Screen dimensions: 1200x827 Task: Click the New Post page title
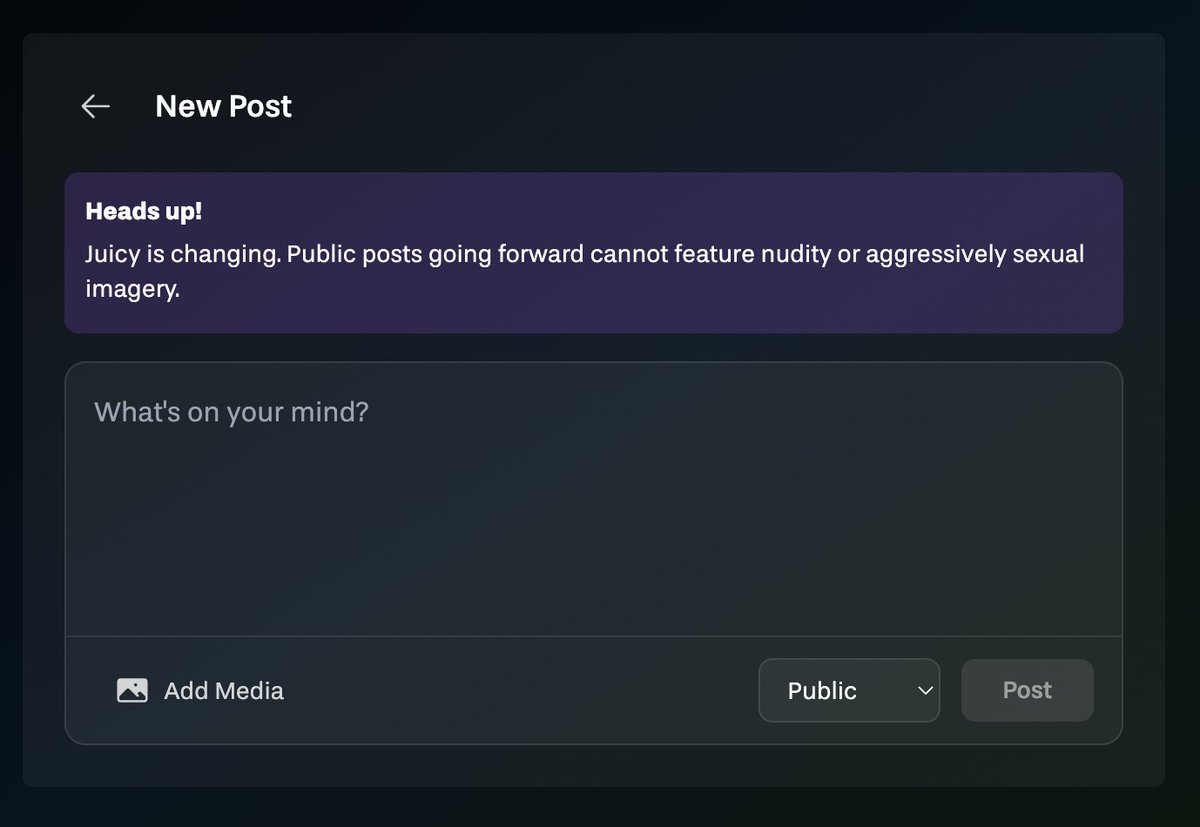224,106
